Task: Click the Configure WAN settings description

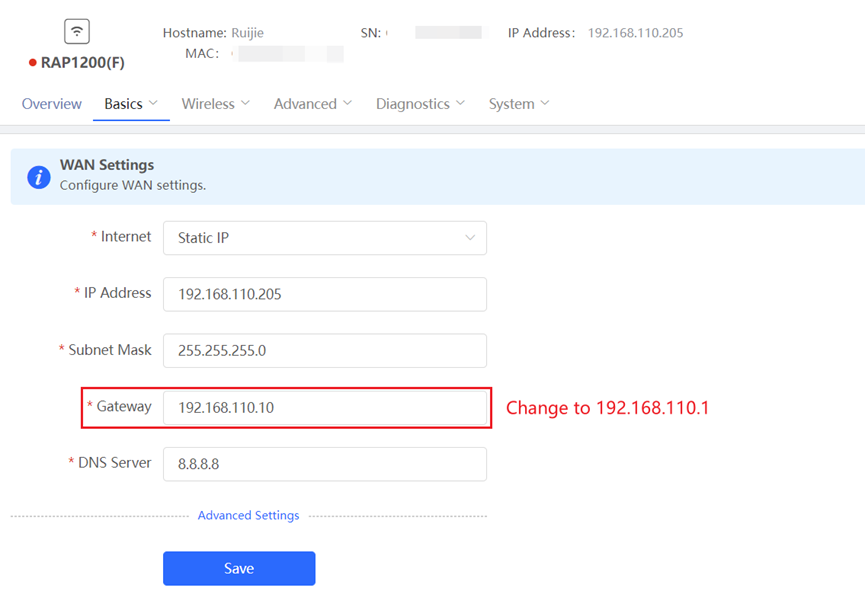Action: click(x=133, y=185)
